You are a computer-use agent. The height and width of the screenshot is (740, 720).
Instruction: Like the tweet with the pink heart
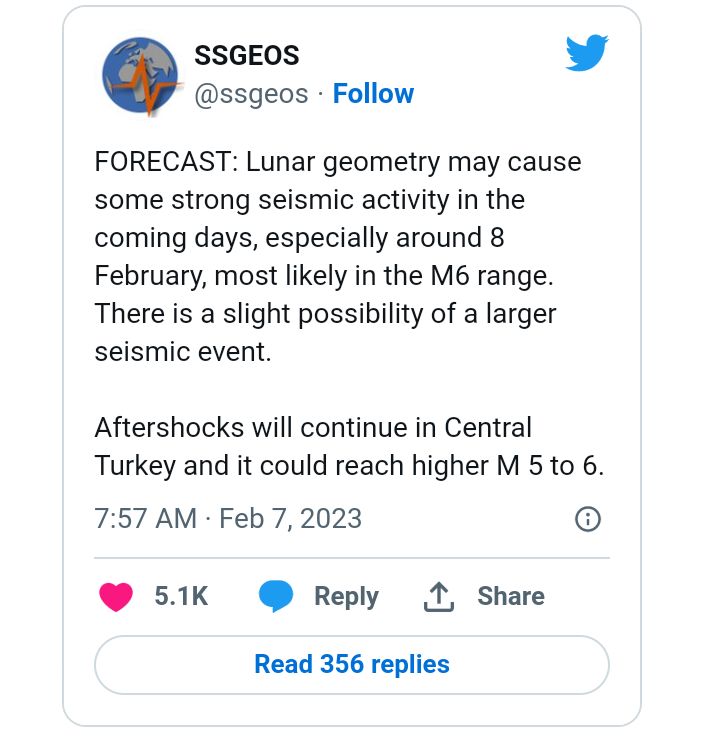coord(116,597)
